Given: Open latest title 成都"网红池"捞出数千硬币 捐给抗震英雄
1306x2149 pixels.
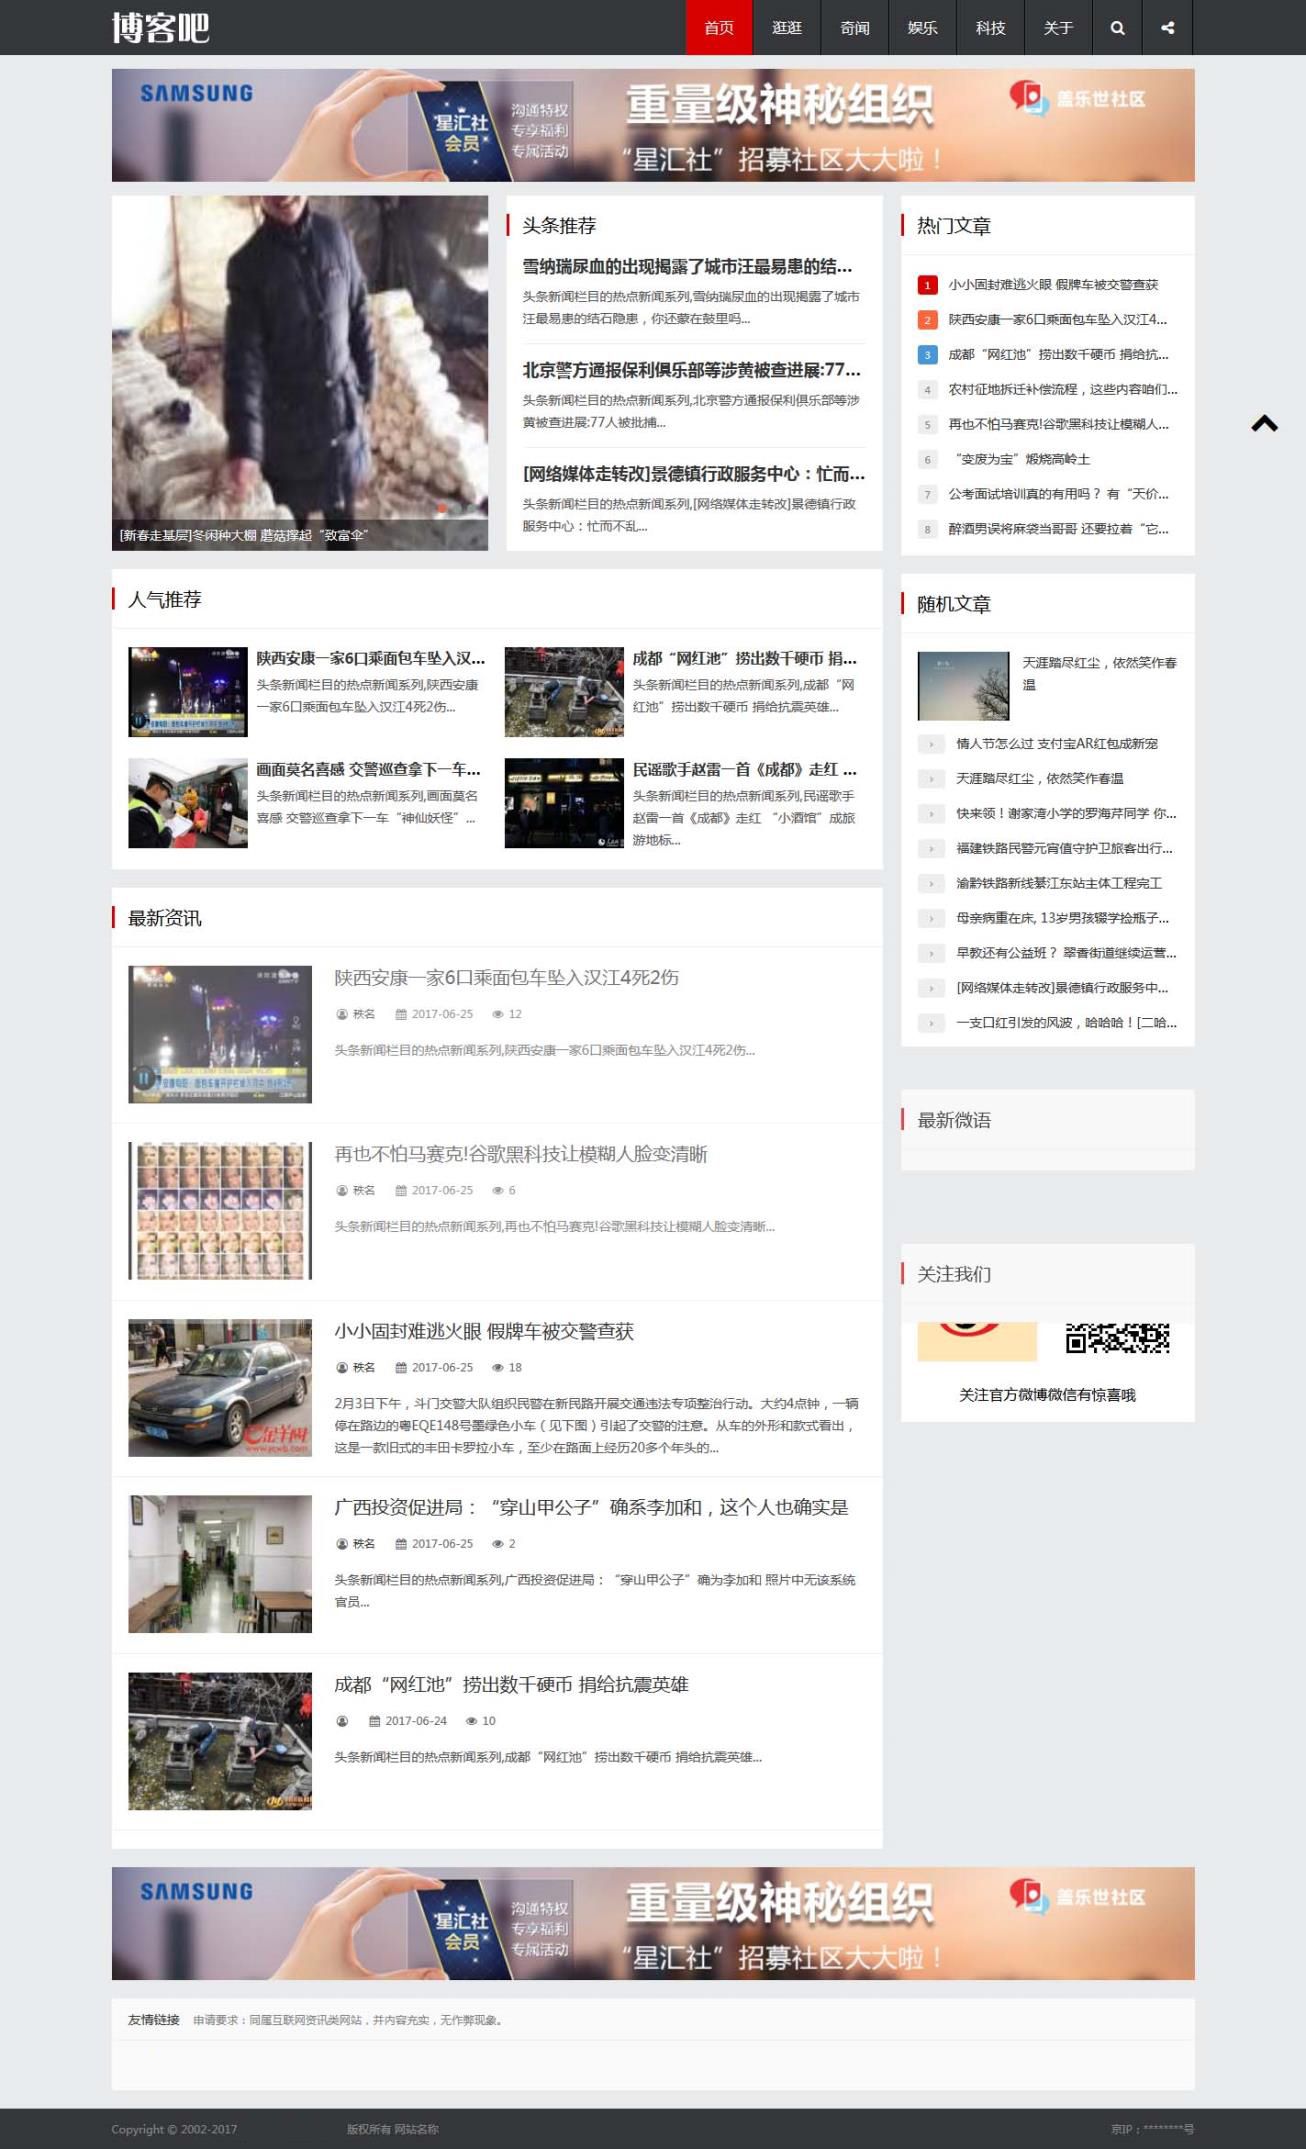Looking at the screenshot, I should pos(511,1685).
